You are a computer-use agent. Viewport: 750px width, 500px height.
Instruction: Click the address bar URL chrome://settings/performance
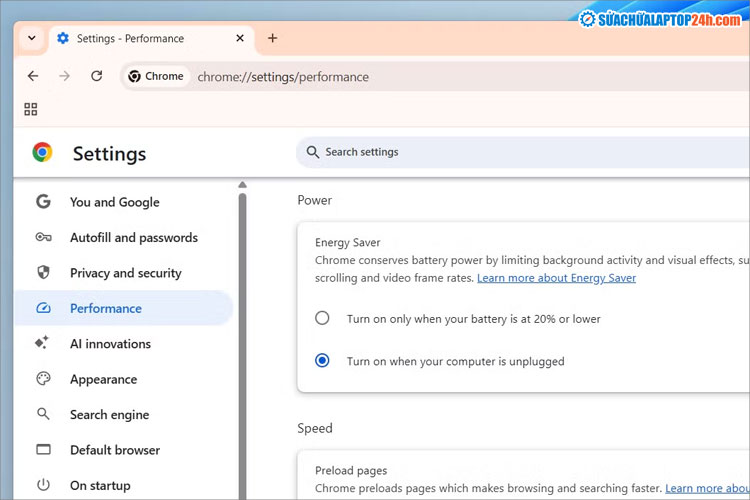click(283, 77)
